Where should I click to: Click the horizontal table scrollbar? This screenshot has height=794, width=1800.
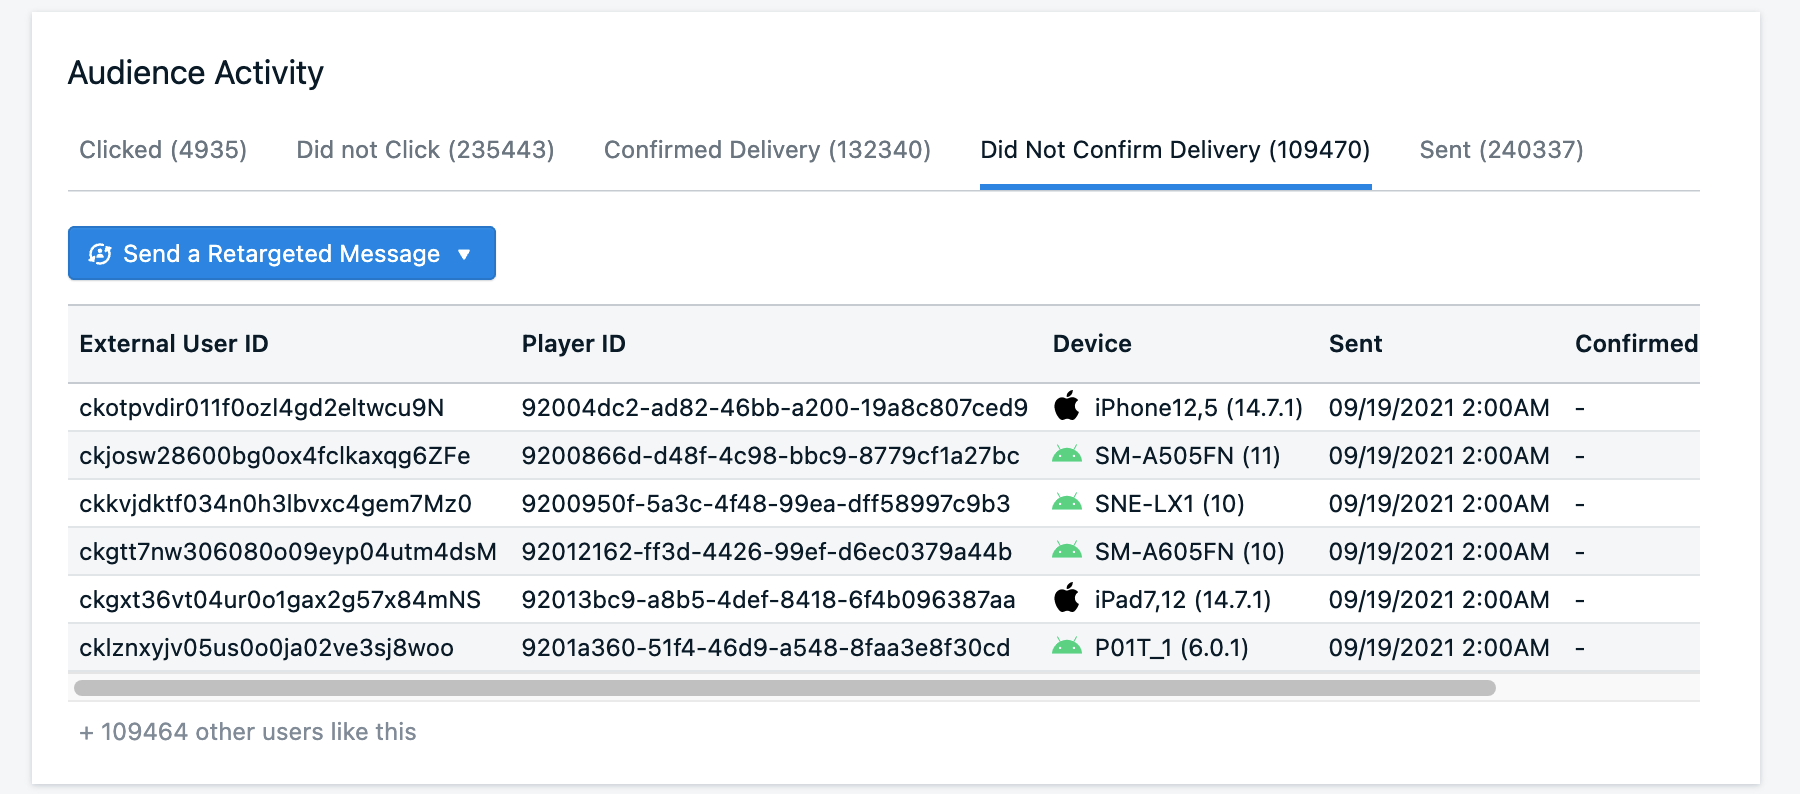point(785,688)
